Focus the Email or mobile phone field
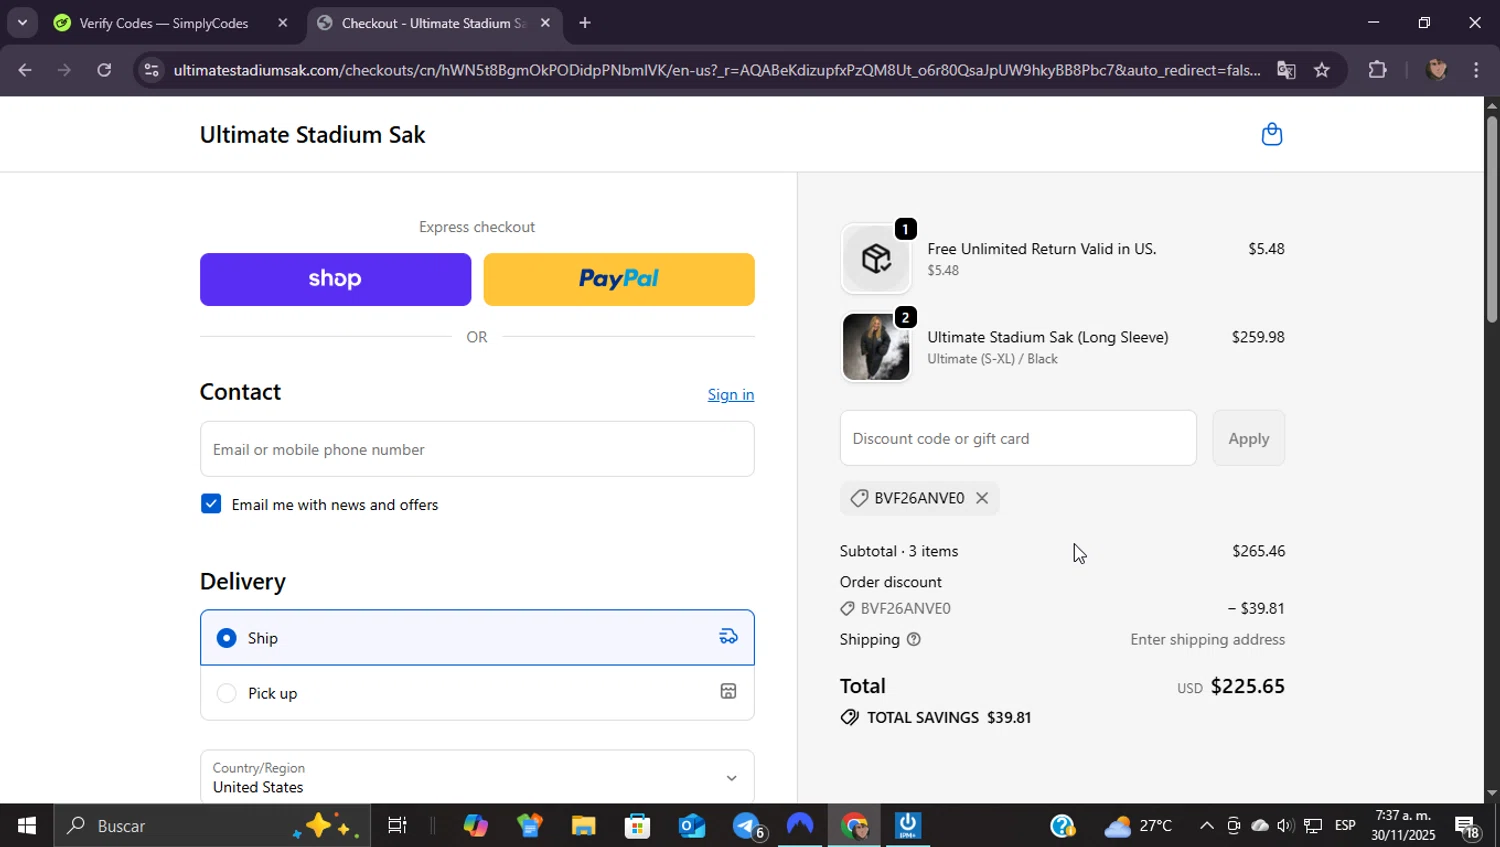1500x847 pixels. tap(477, 449)
